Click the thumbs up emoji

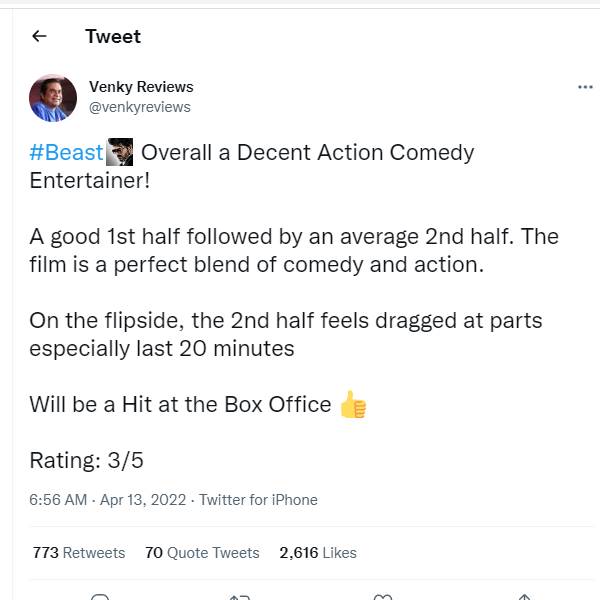pyautogui.click(x=353, y=404)
